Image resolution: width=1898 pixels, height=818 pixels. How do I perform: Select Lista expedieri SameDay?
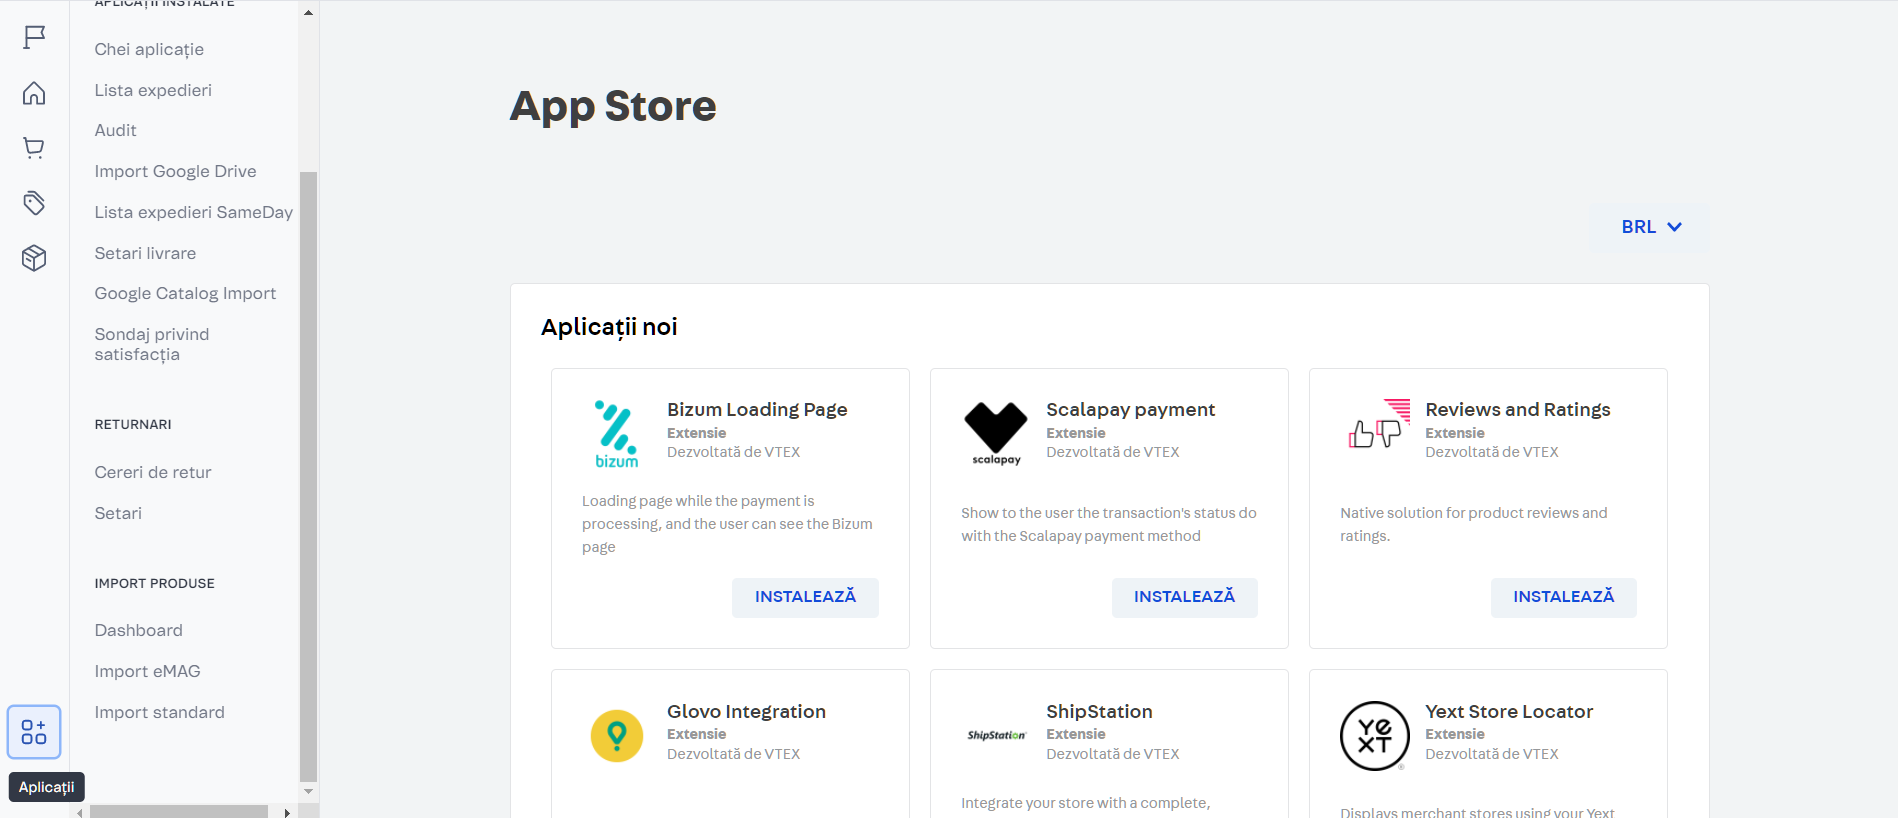click(194, 212)
